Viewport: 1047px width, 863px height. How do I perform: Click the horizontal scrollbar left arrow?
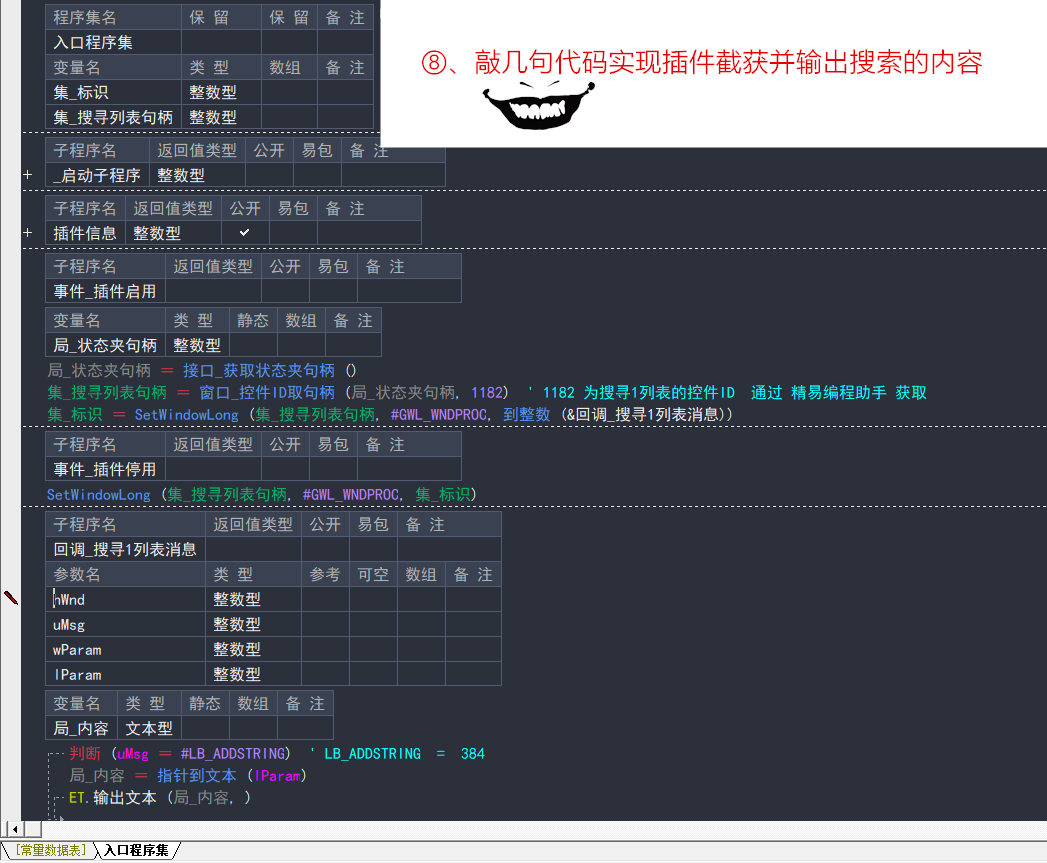(13, 829)
